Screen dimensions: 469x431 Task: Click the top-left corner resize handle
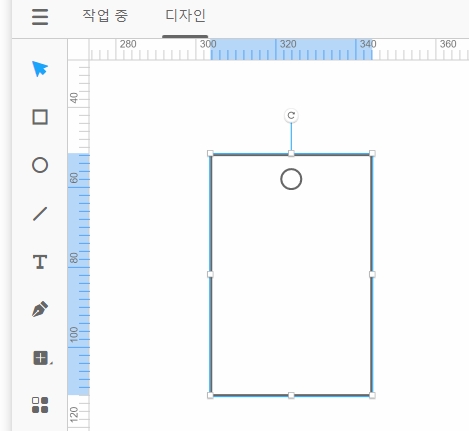coord(210,153)
